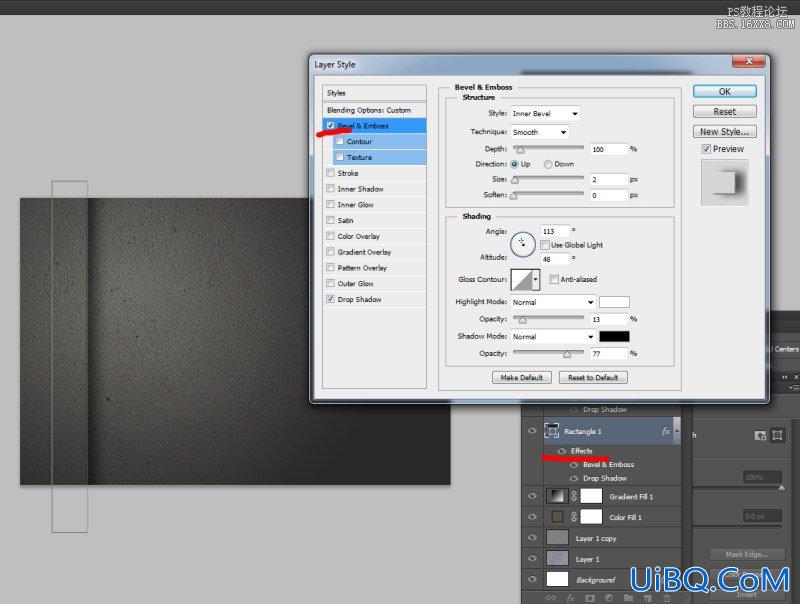Click Color Fill 1 color thumbnail
The width and height of the screenshot is (800, 604).
pyautogui.click(x=557, y=517)
